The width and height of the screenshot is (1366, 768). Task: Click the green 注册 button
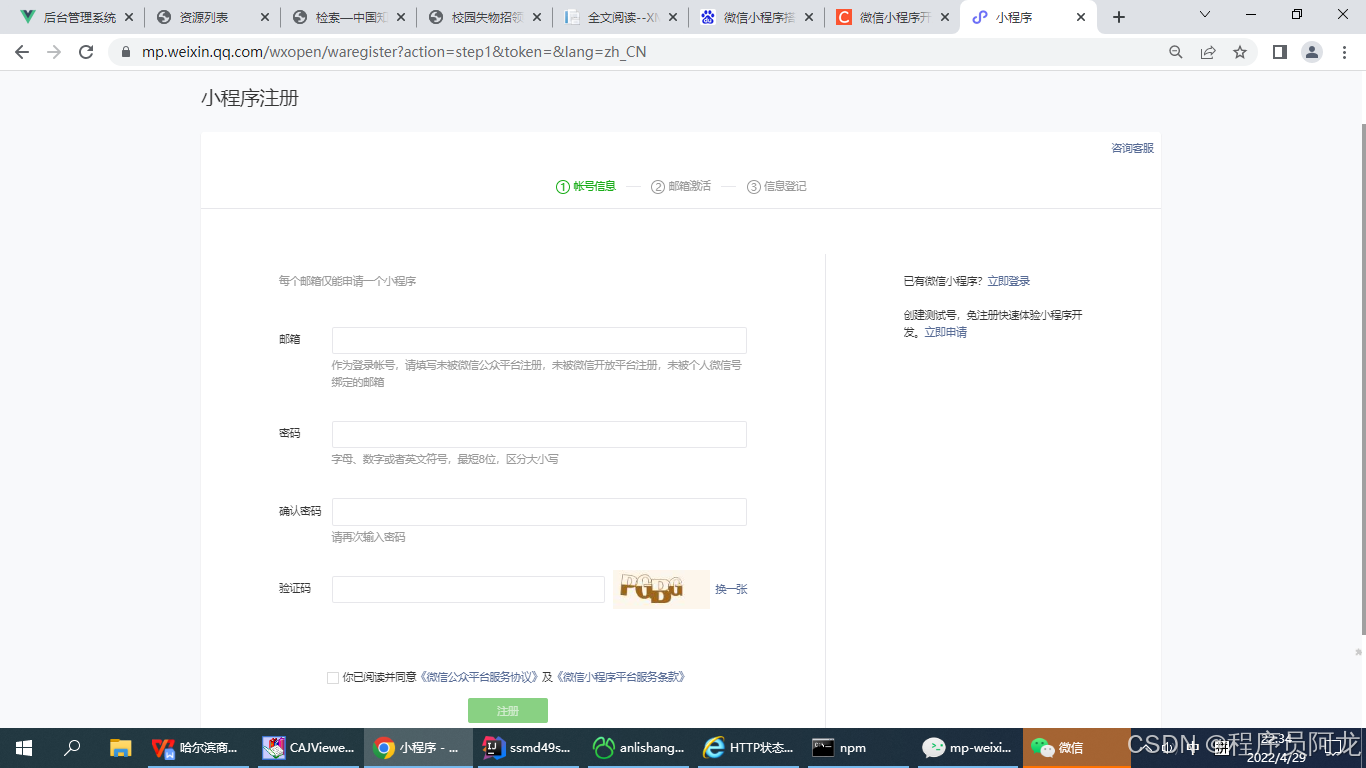click(x=508, y=711)
